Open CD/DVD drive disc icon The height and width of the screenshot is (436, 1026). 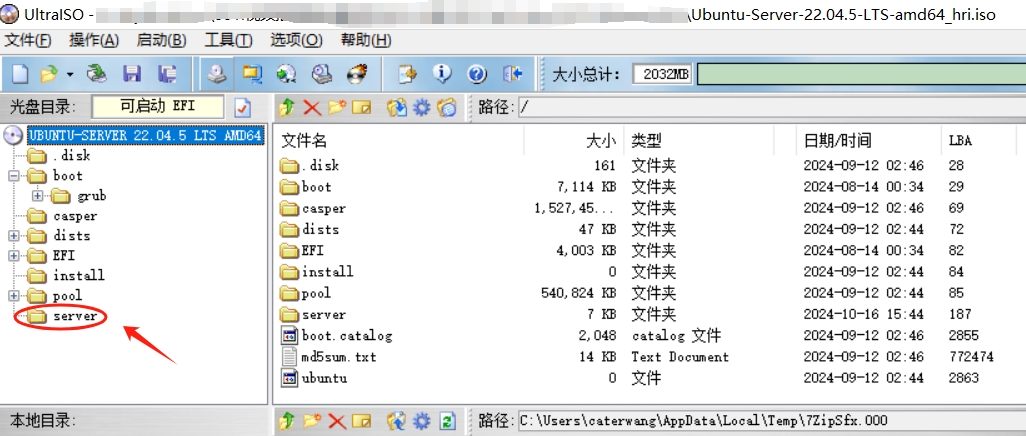click(x=97, y=73)
